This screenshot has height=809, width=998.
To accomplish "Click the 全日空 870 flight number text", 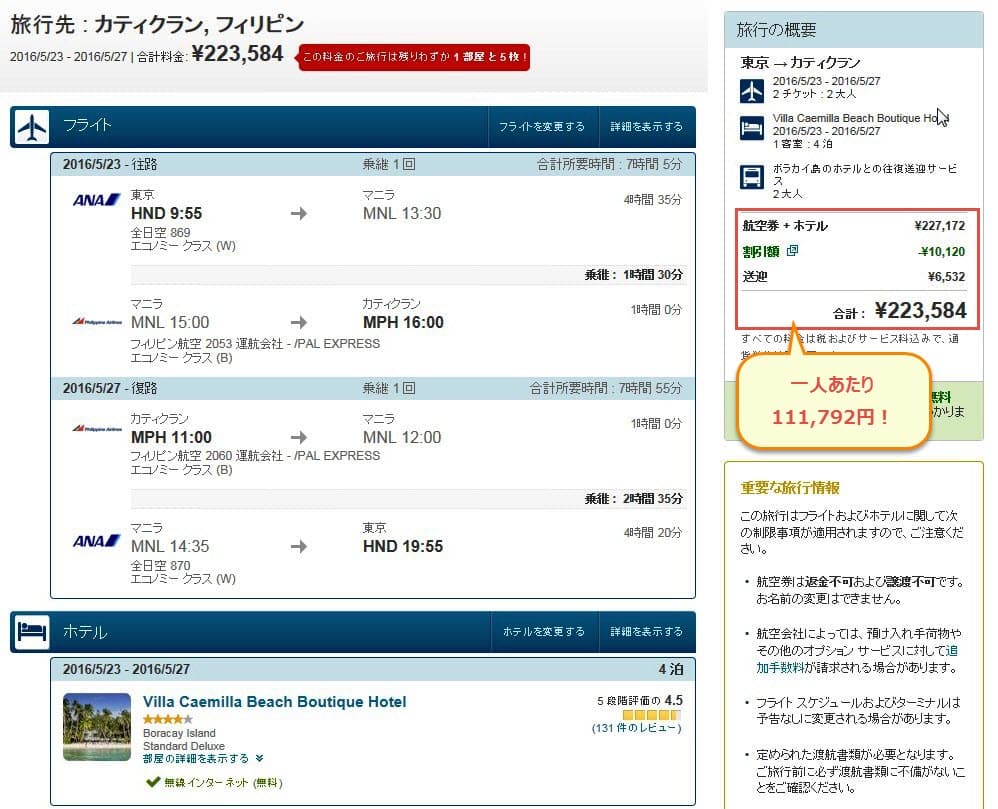I will 160,565.
